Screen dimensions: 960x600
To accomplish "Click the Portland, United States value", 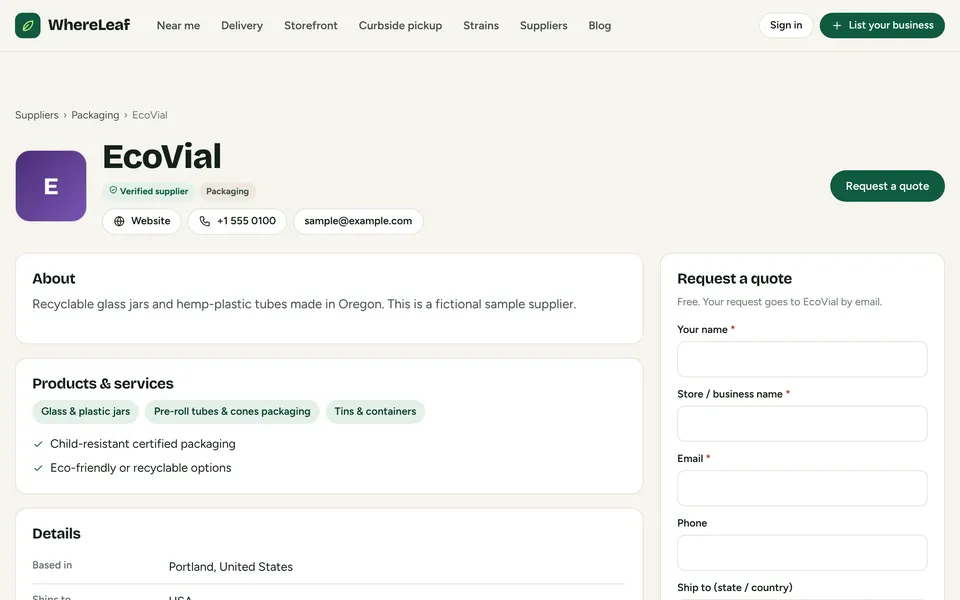I will coord(231,567).
